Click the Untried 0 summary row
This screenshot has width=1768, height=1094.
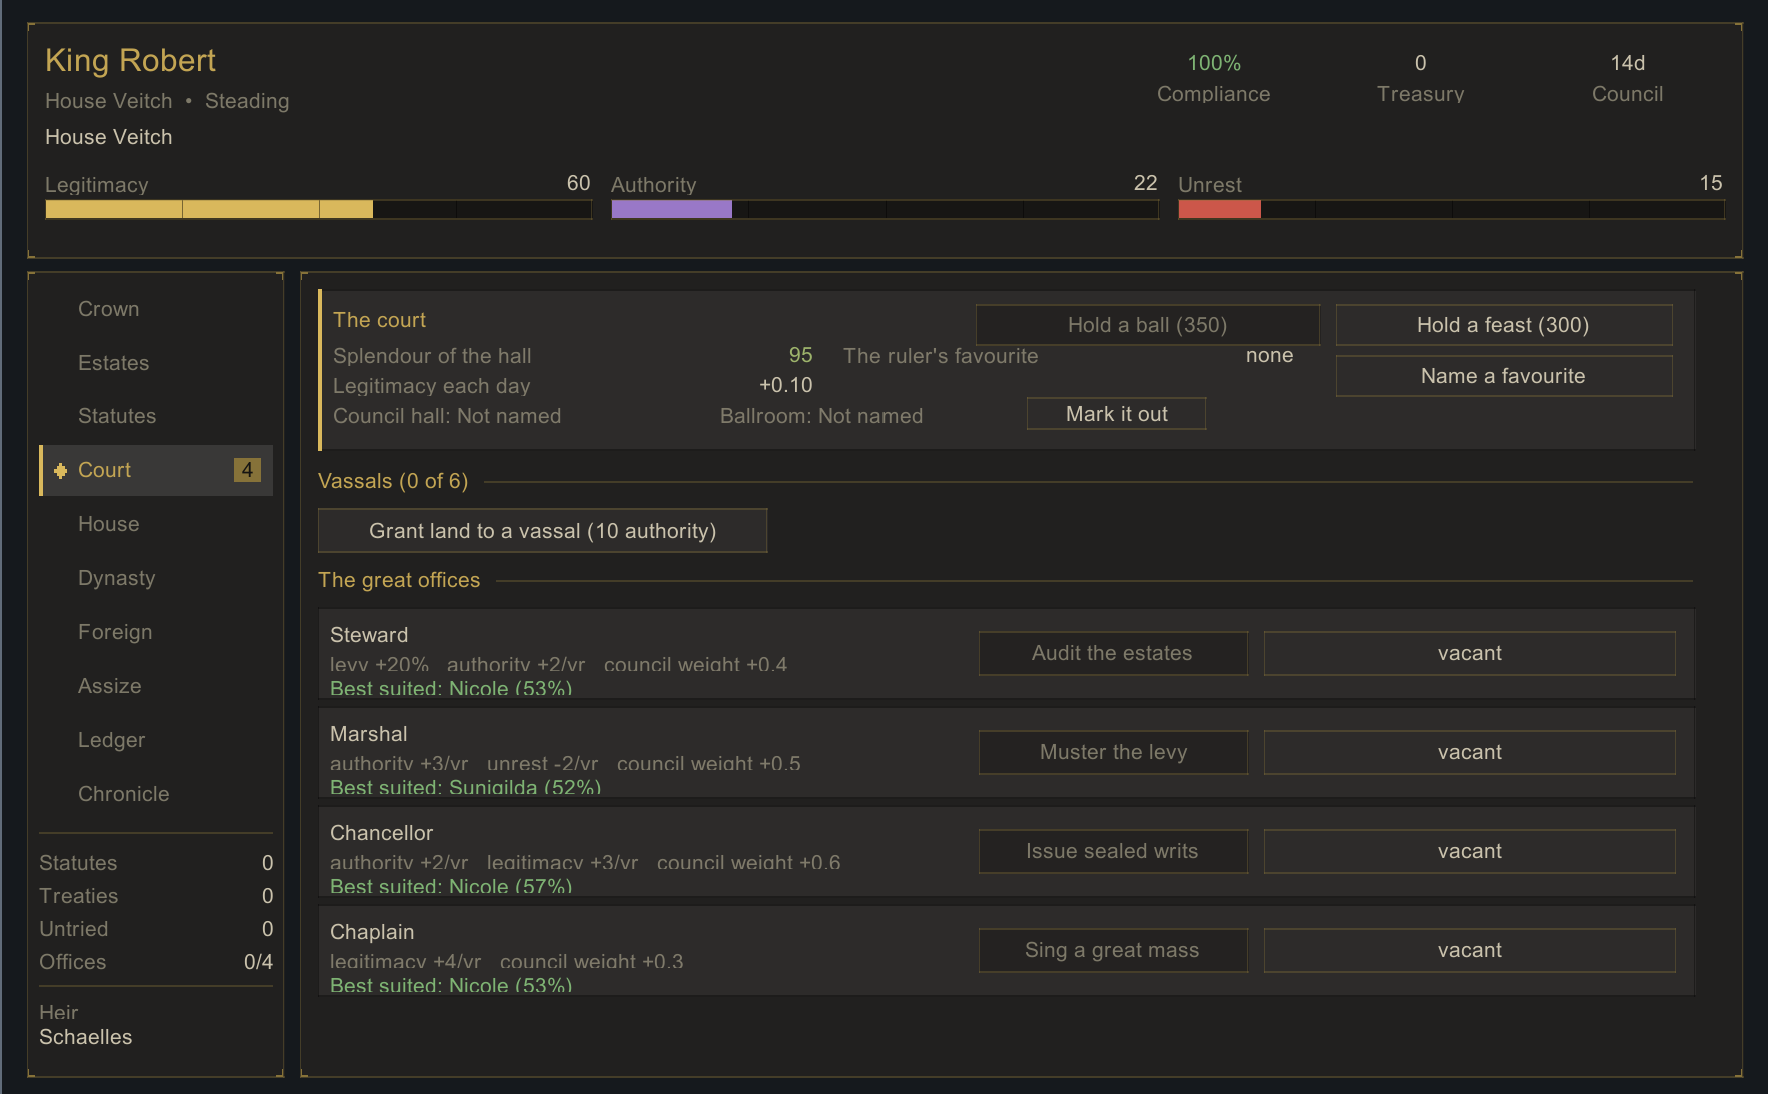pos(156,929)
